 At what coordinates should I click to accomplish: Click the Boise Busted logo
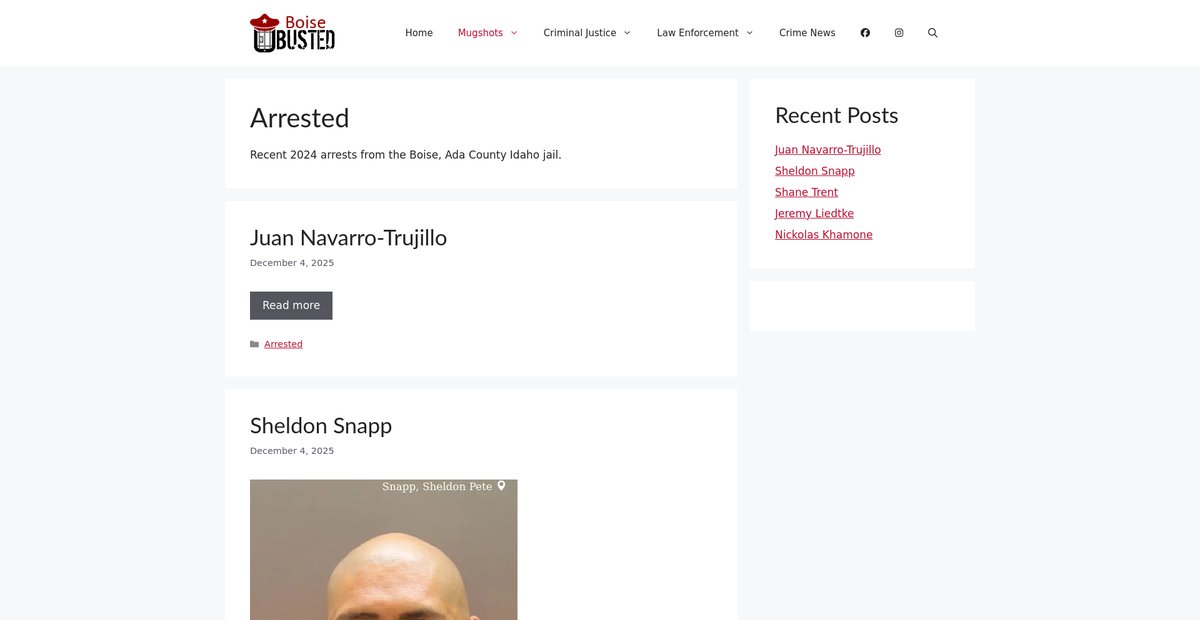(x=292, y=33)
